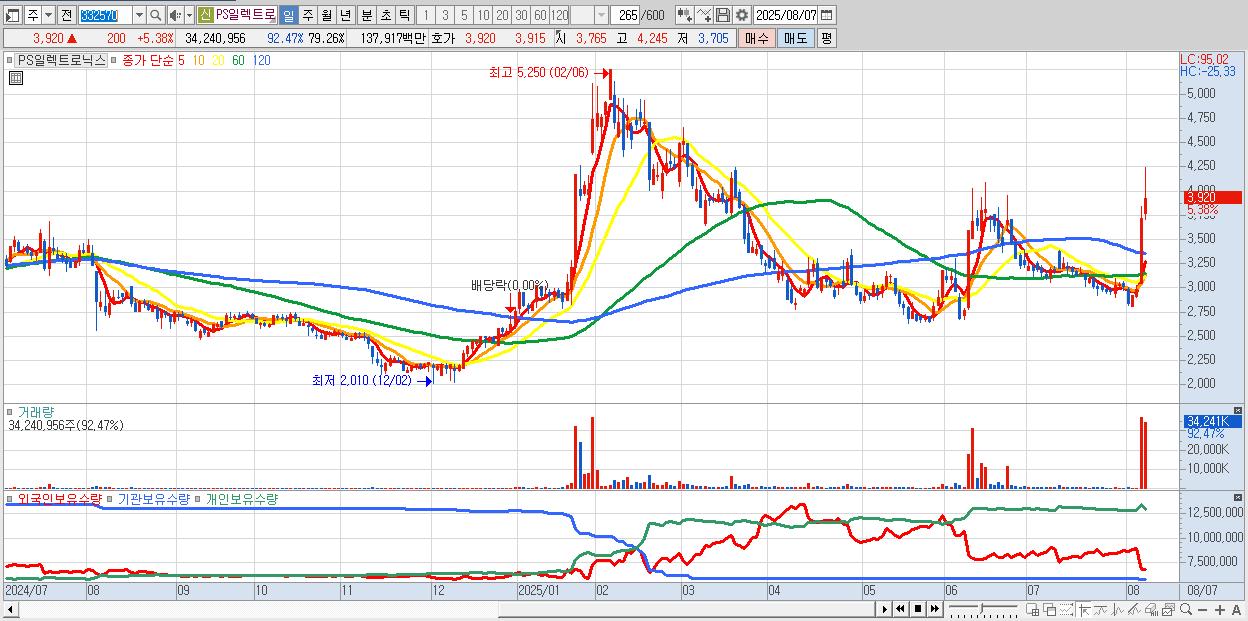Click the 호가 quote label
This screenshot has height=621, width=1248.
tap(442, 38)
